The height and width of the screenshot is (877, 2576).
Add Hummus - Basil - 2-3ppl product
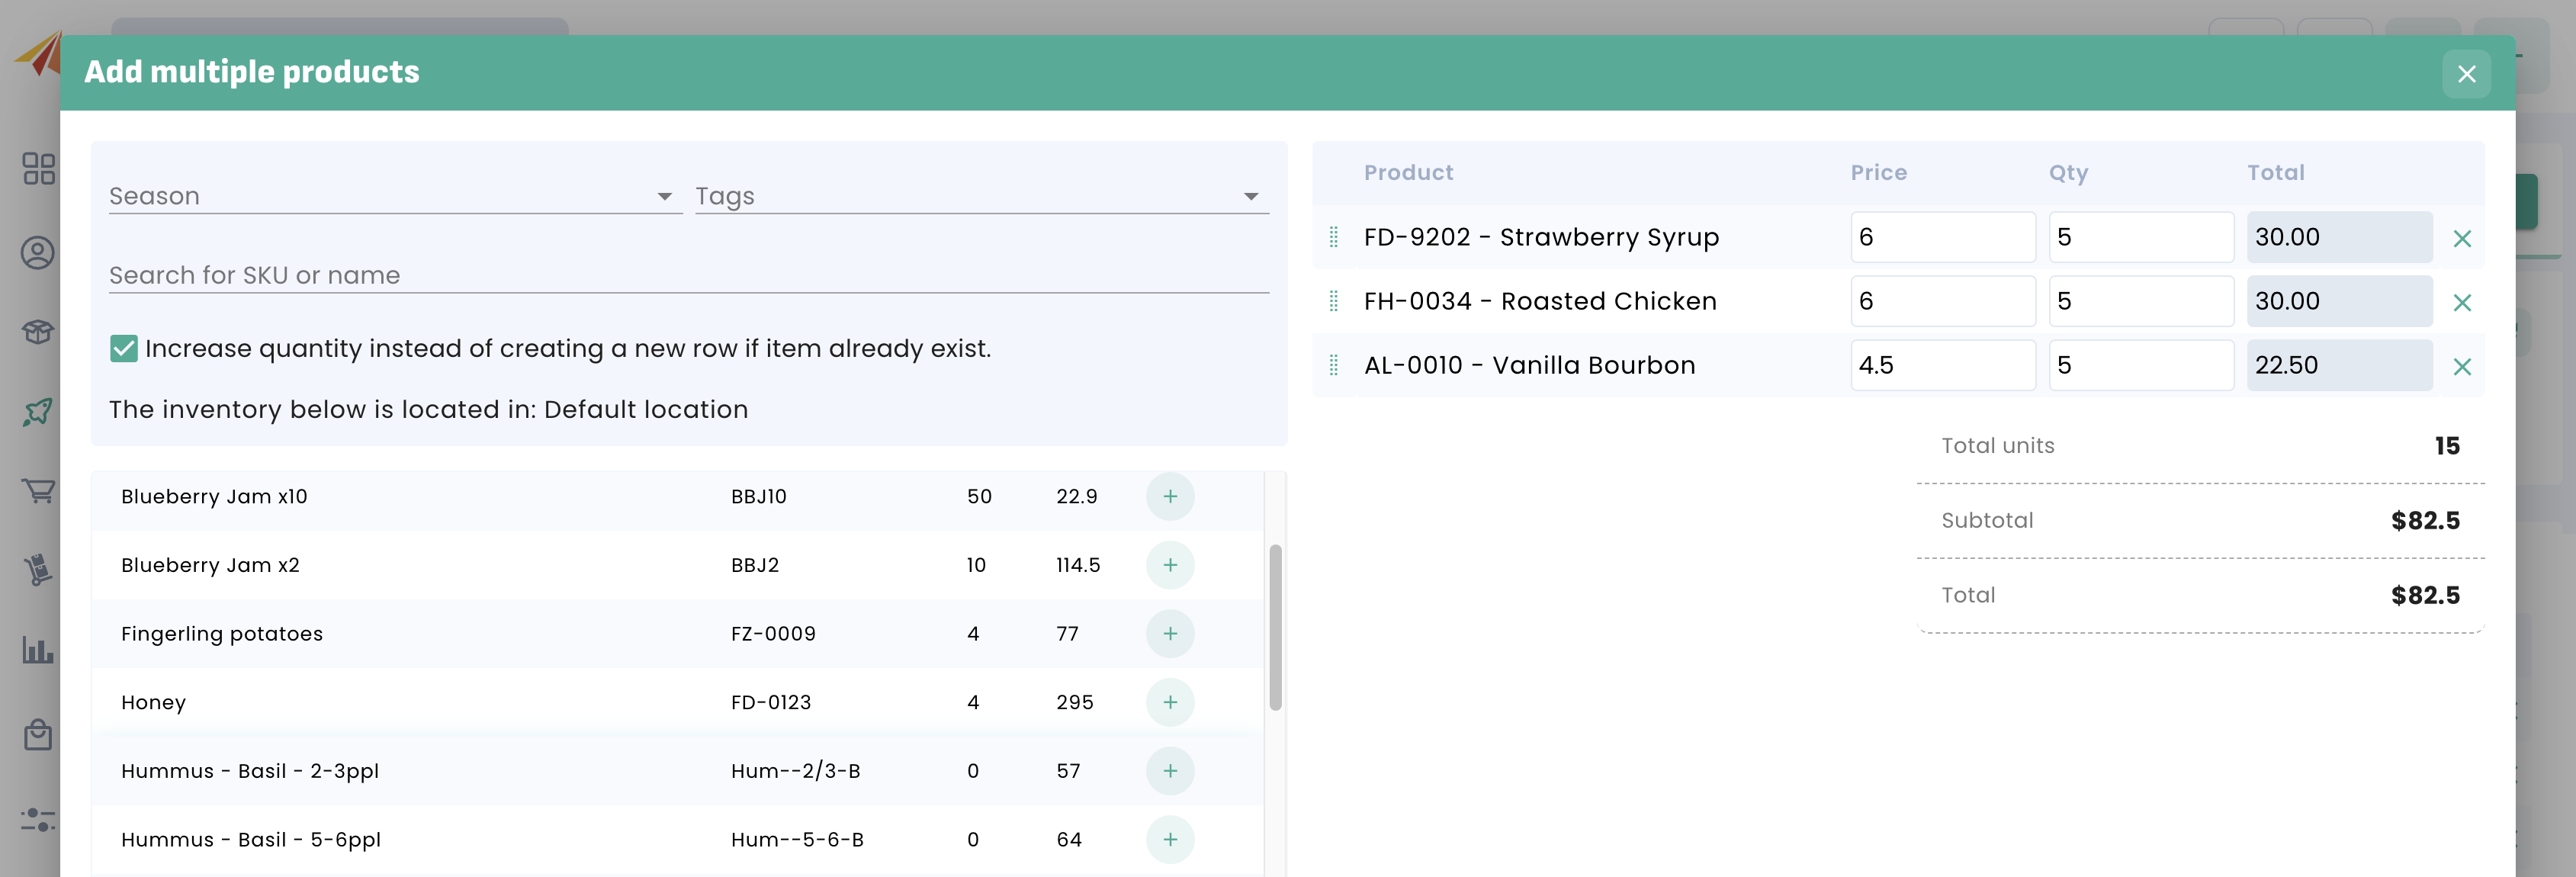point(1169,771)
